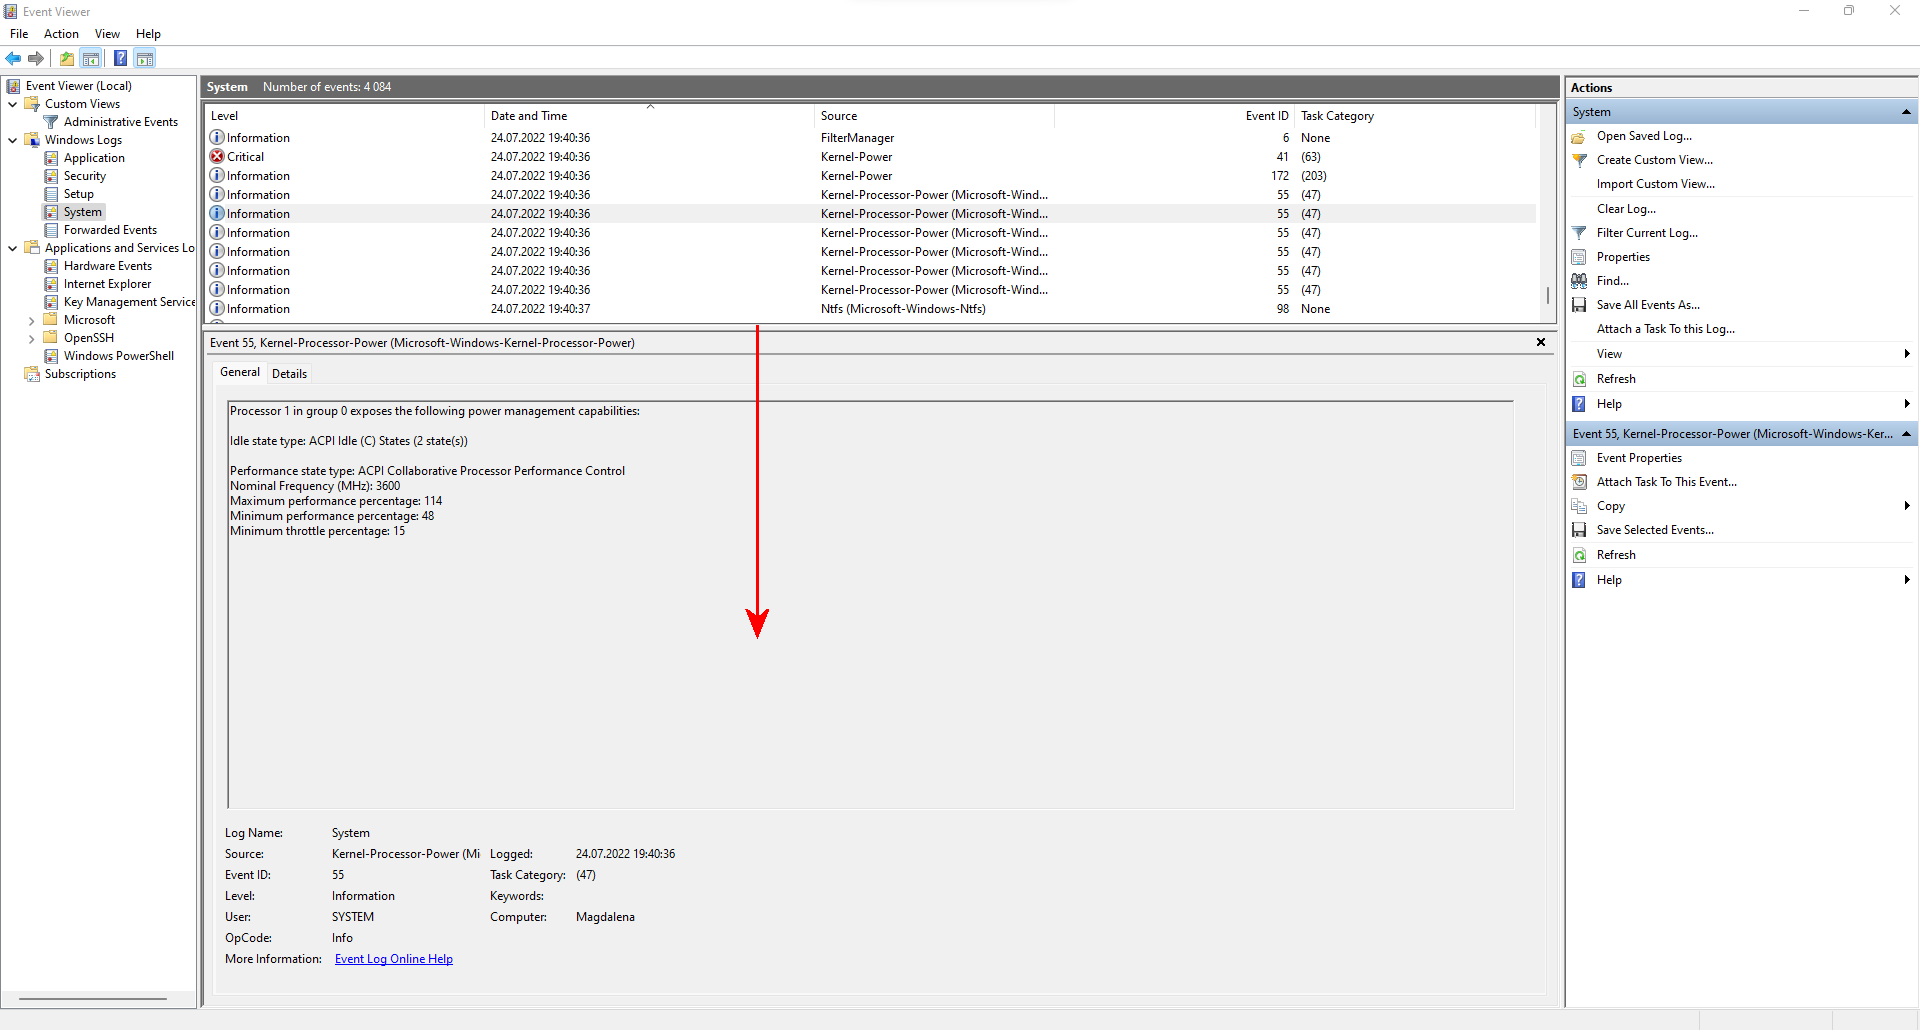
Task: Select Key Management Service in tree
Action: click(x=129, y=302)
